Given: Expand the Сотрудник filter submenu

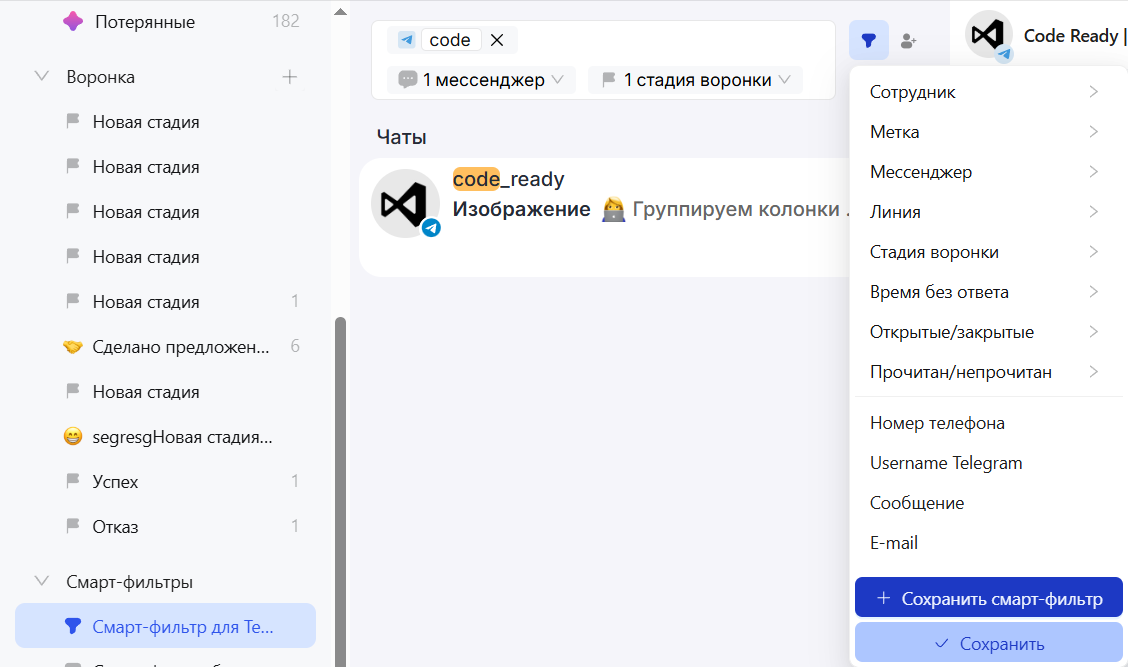Looking at the screenshot, I should point(985,92).
